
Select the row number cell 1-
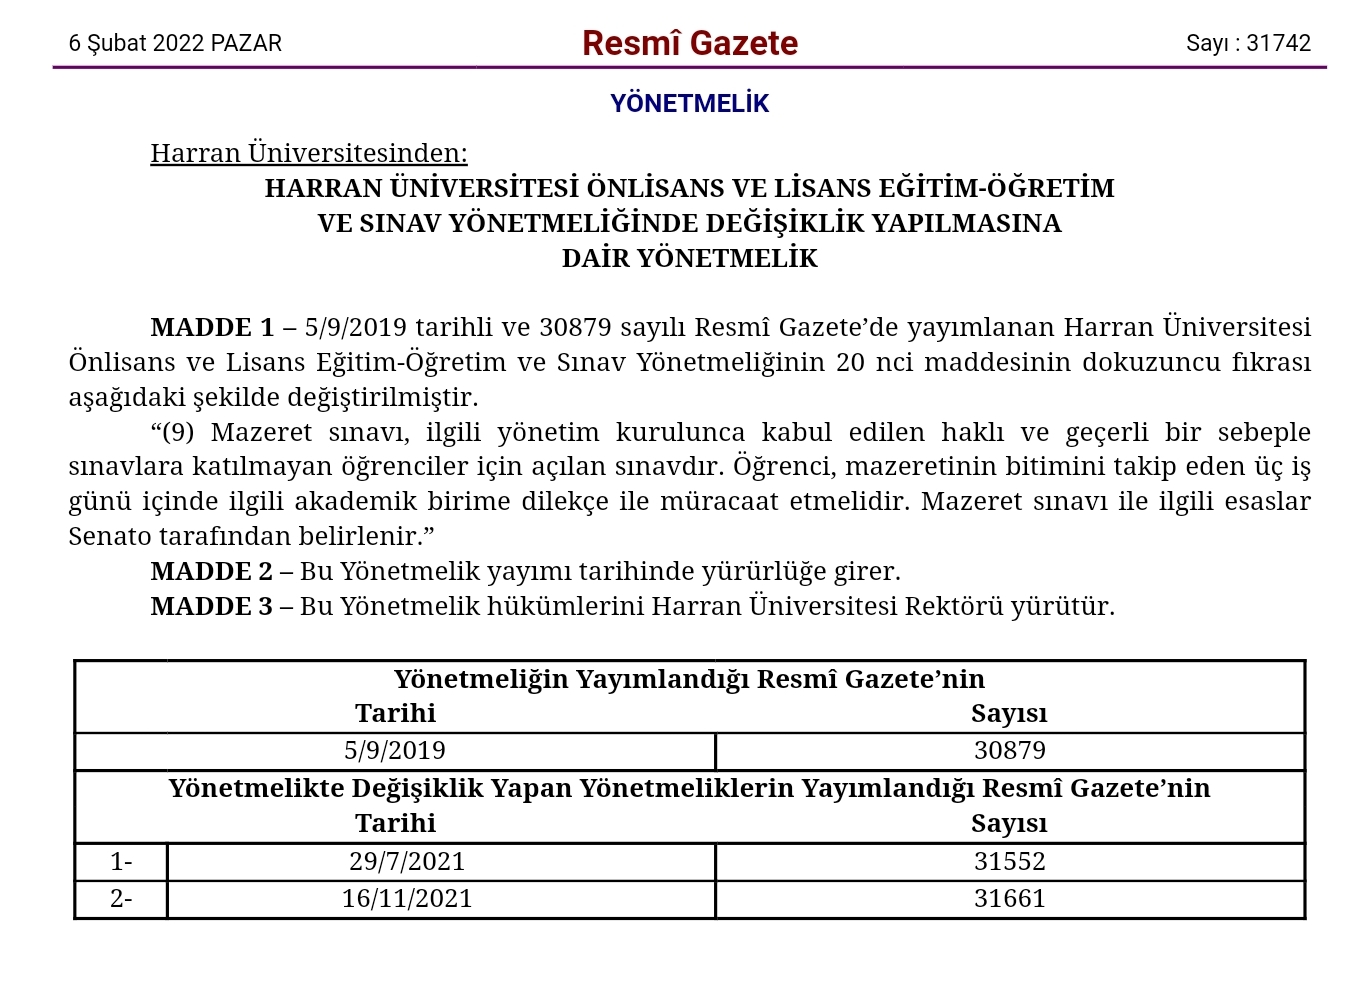click(121, 861)
